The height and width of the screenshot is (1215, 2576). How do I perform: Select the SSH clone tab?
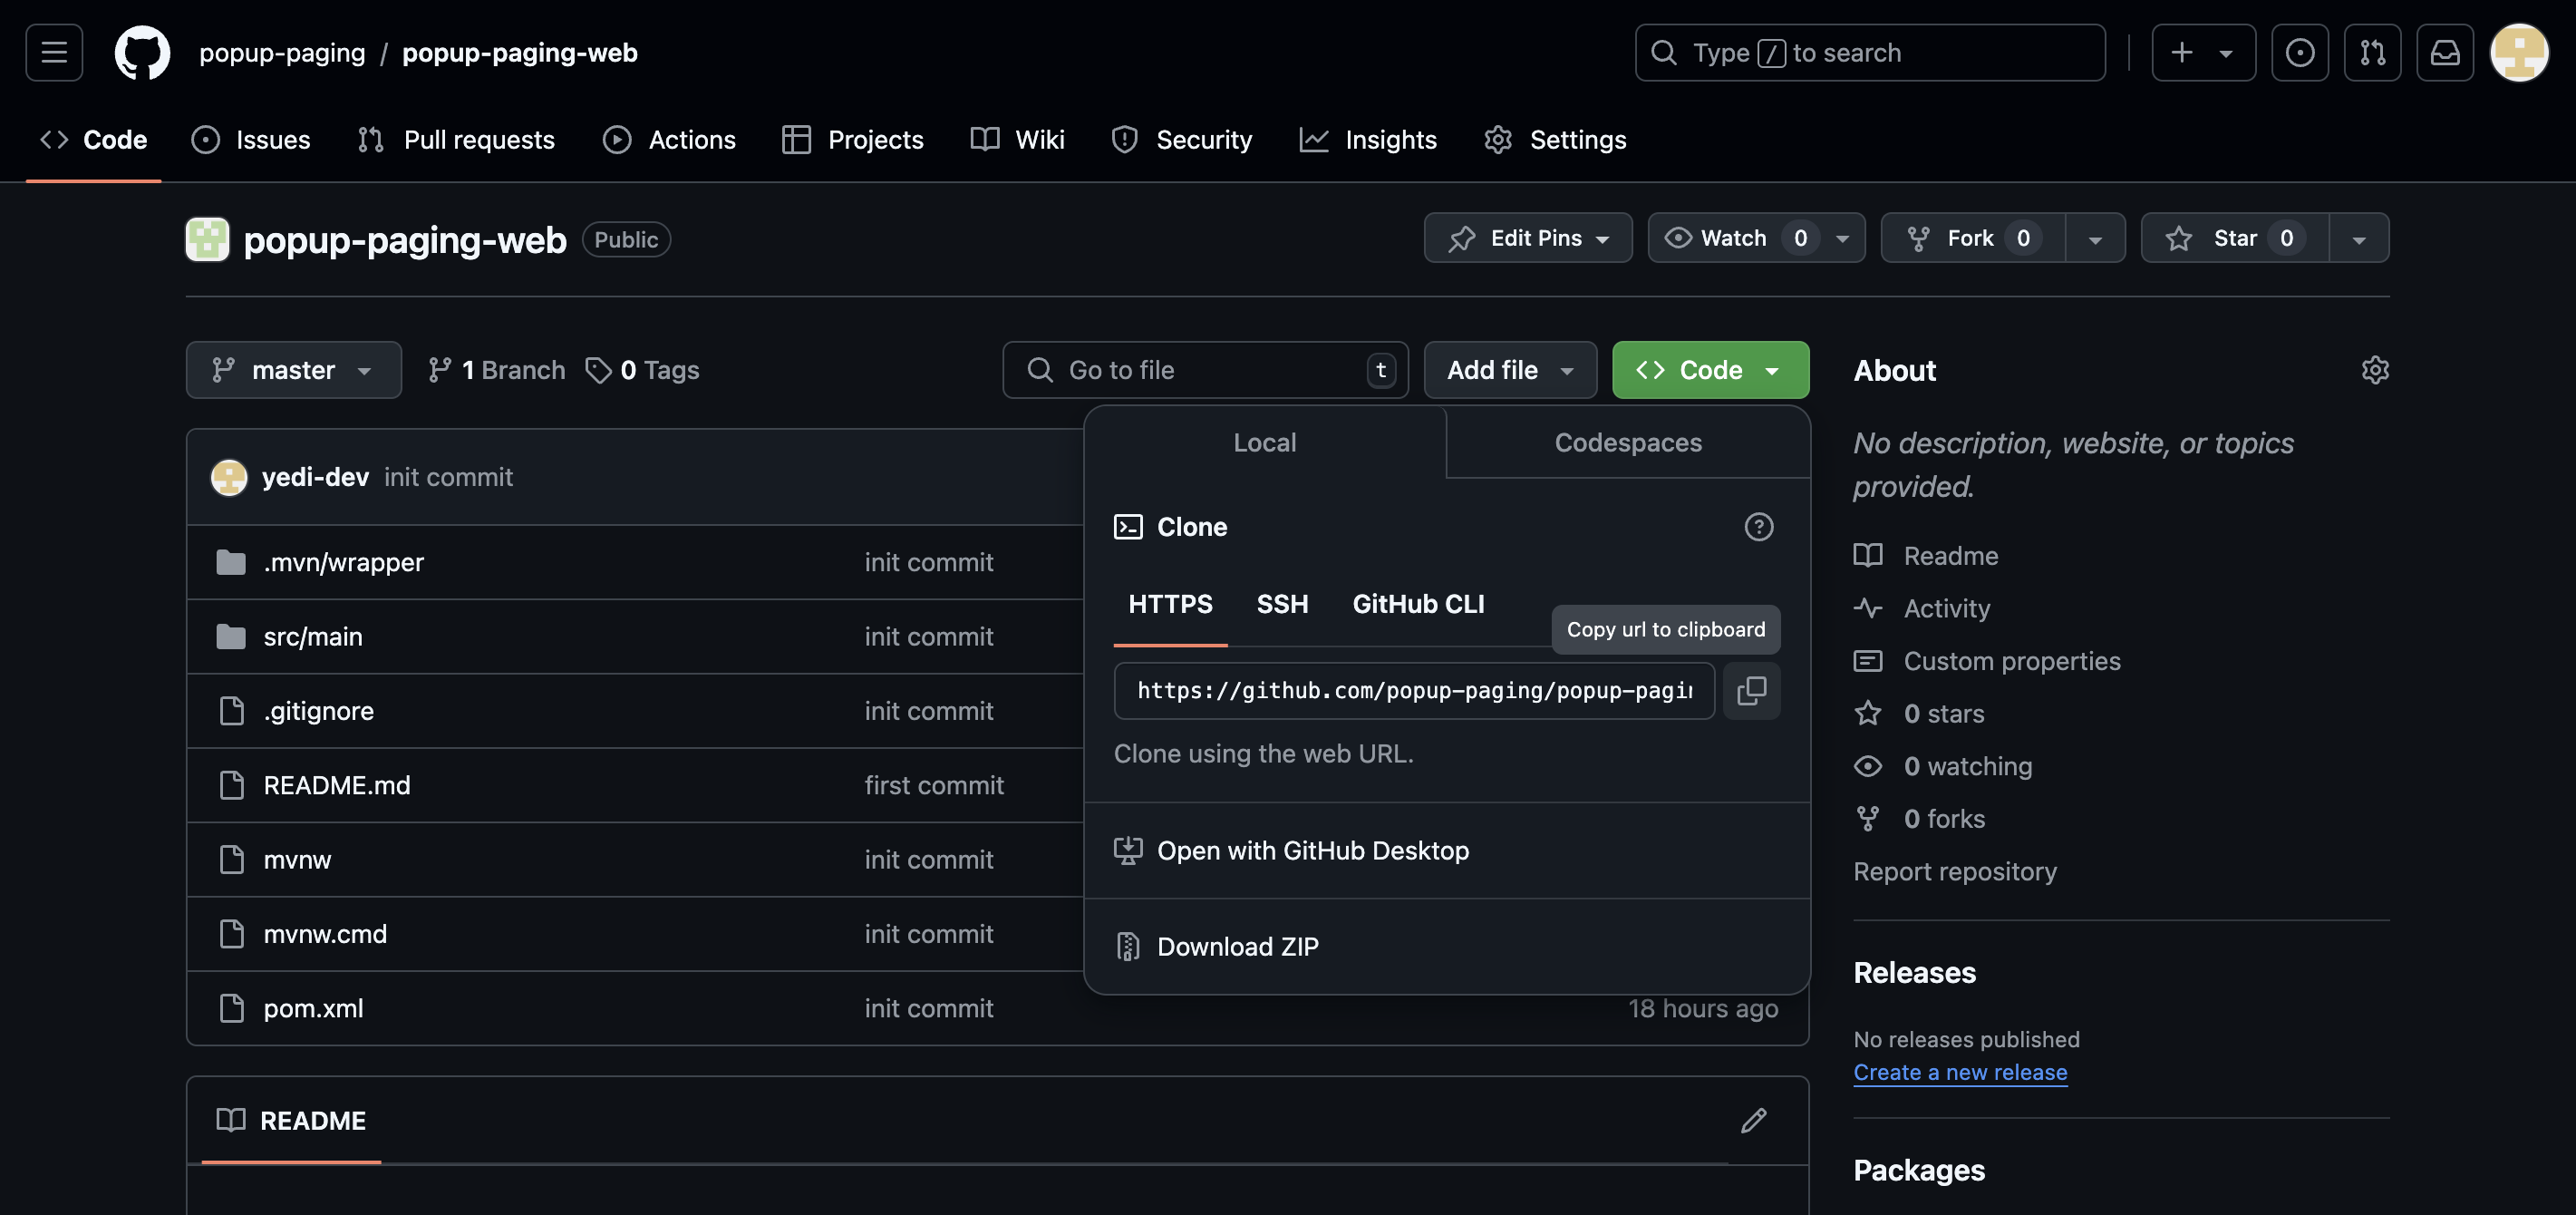coord(1282,604)
